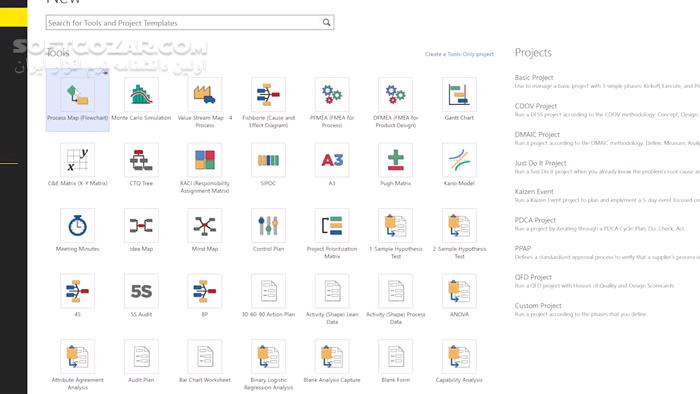Click Create a Tools-Only project link
Viewport: 700px width, 394px height.
[x=459, y=54]
